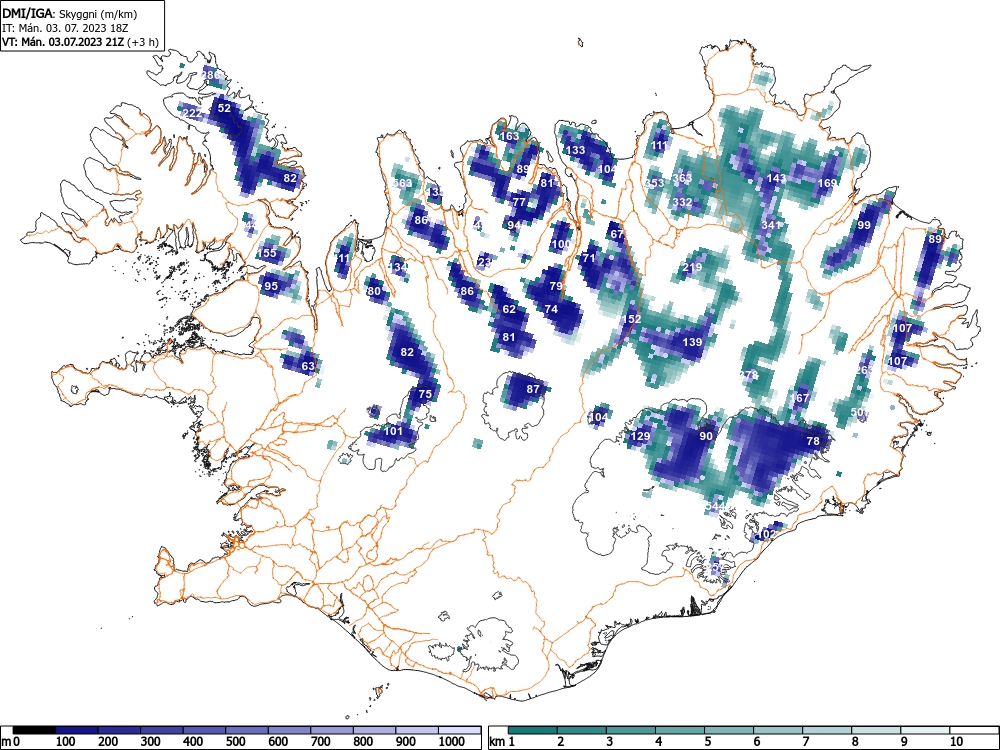Click visibility value '52' in Westfjords
Screen dimensions: 1000x750
click(x=224, y=108)
